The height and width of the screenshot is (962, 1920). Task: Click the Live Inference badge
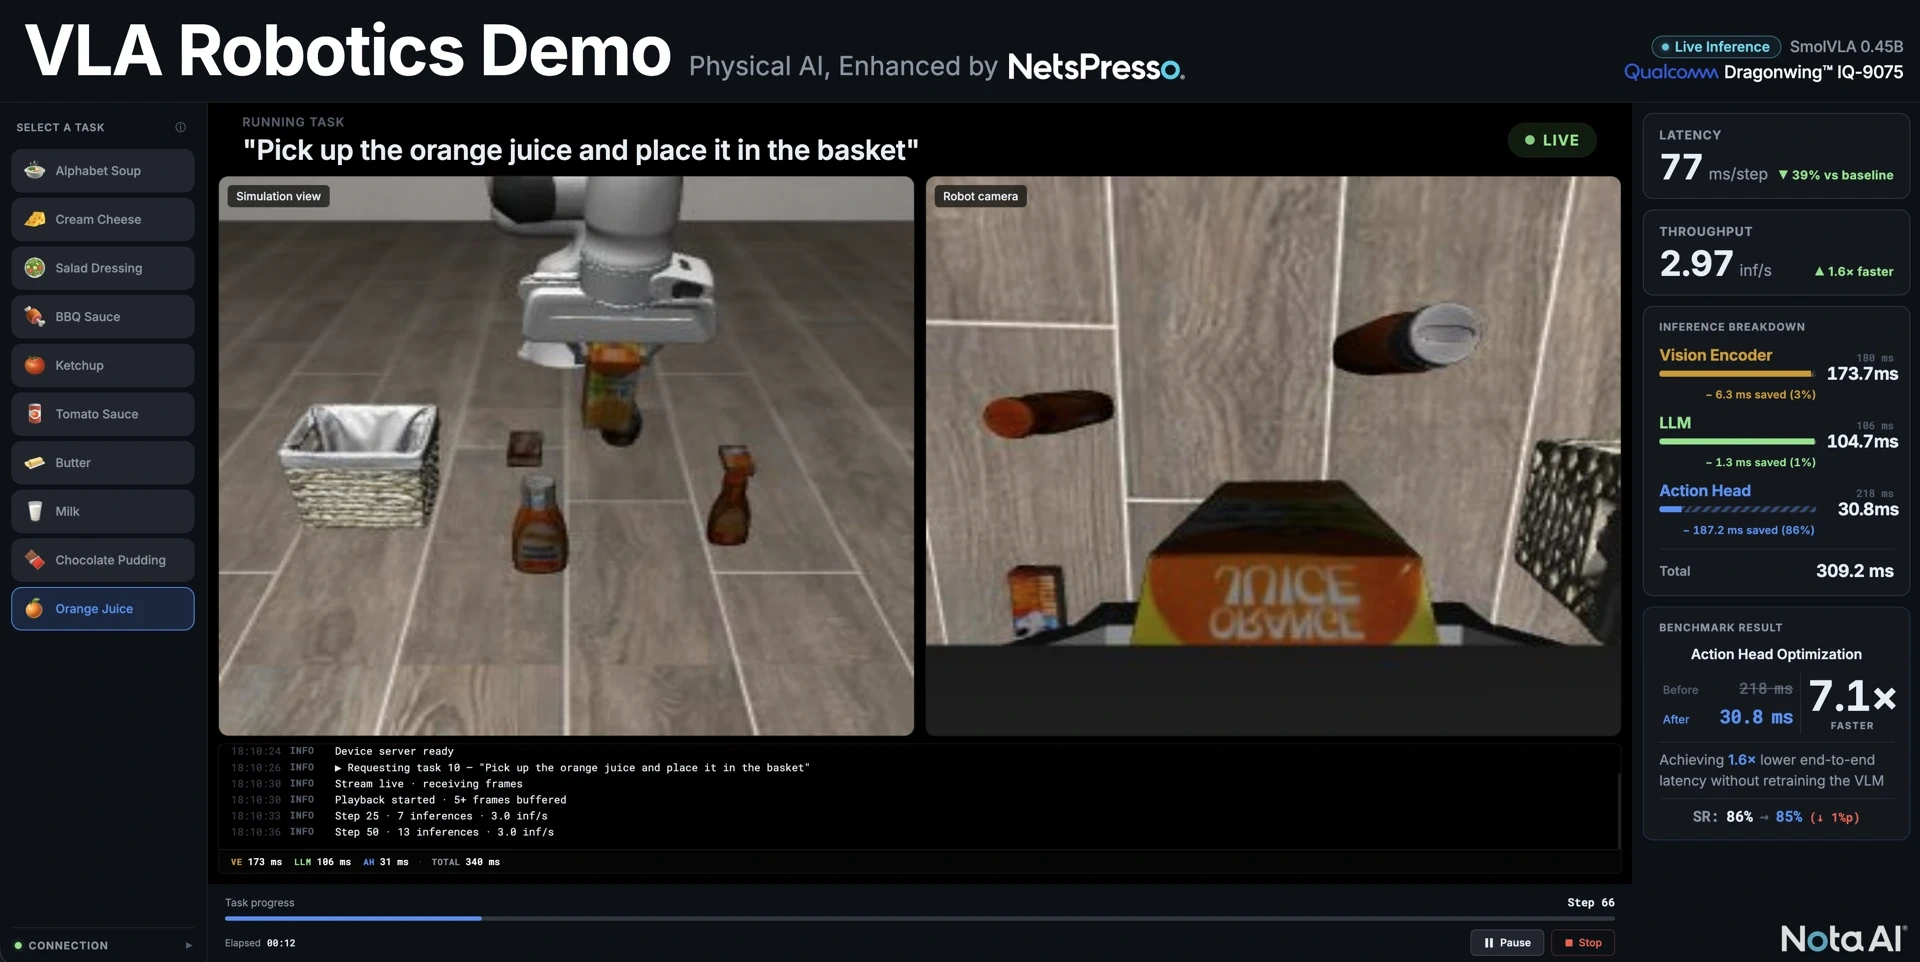[x=1716, y=46]
